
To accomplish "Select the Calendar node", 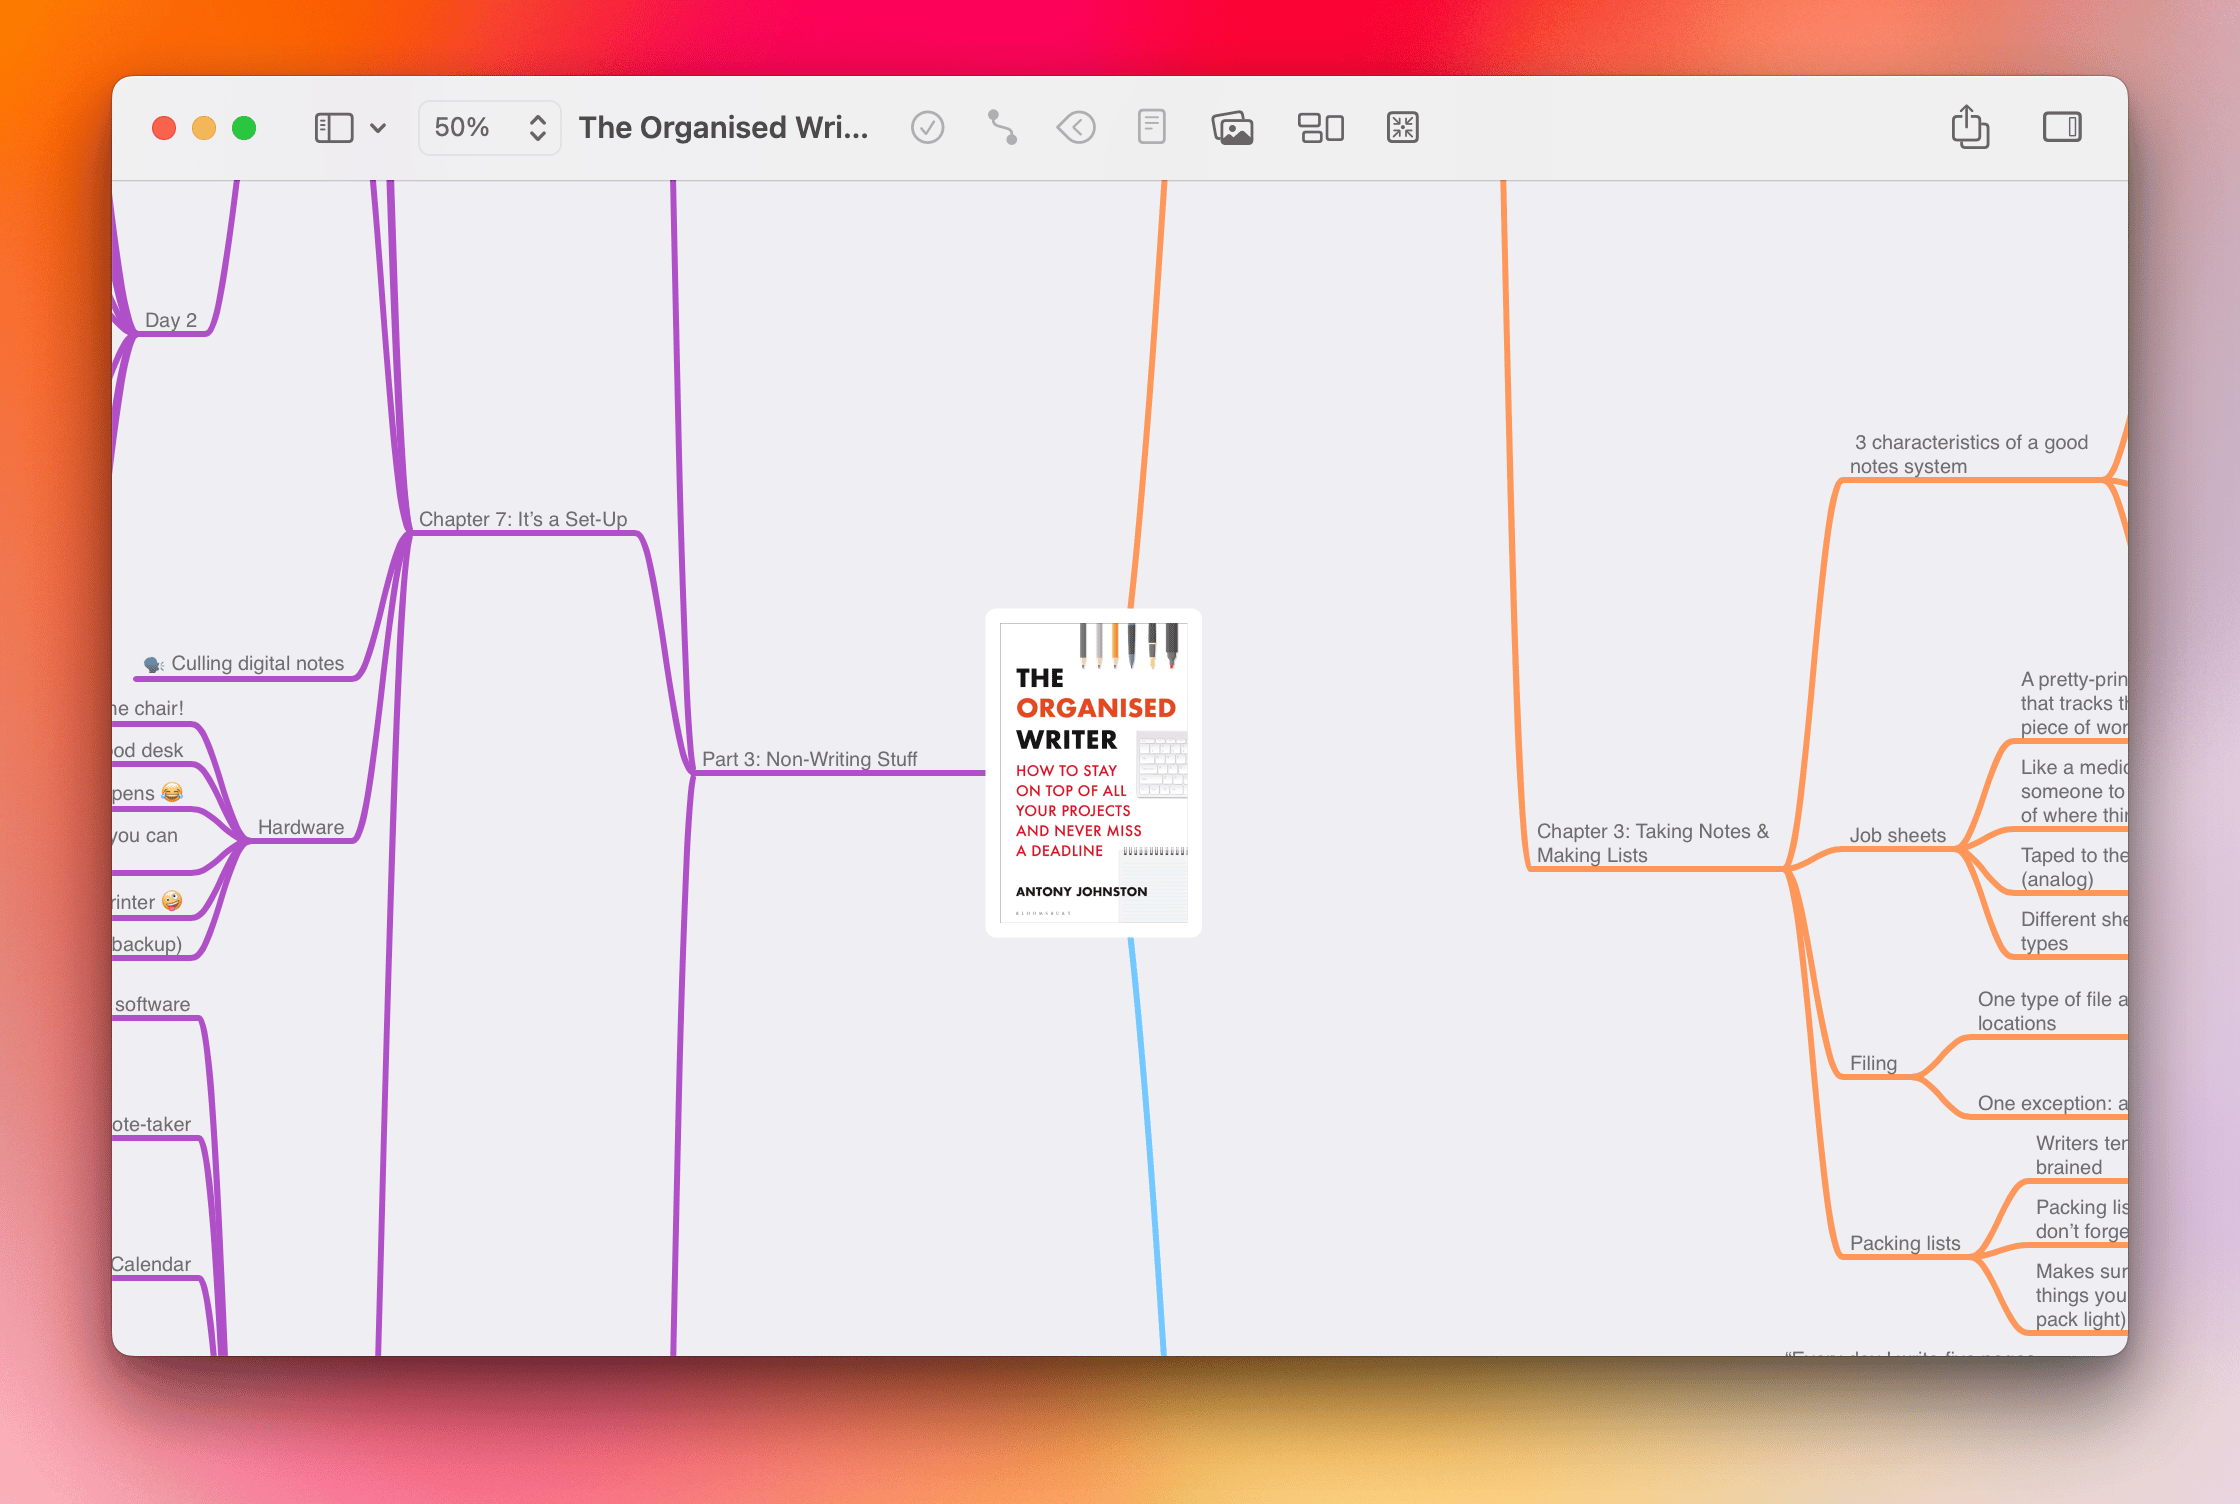I will (151, 1264).
